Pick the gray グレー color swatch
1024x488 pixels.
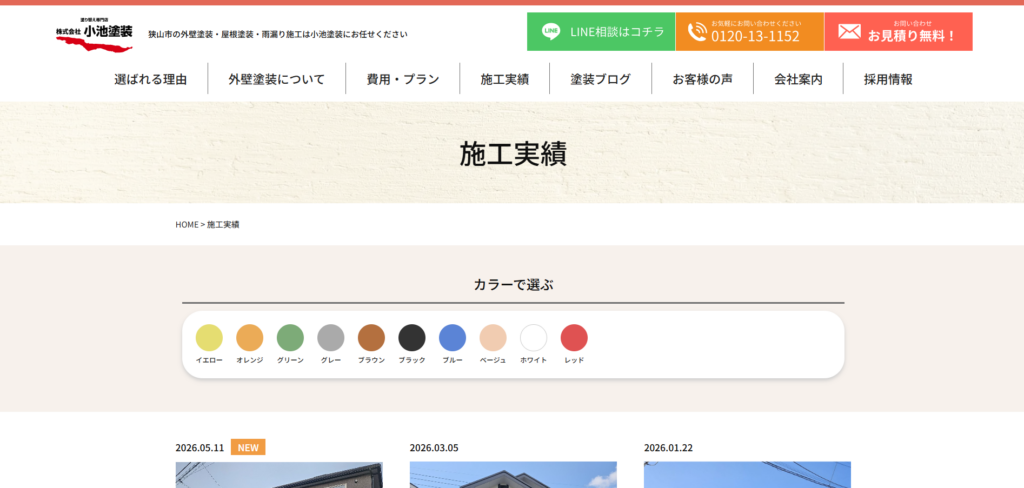point(330,338)
